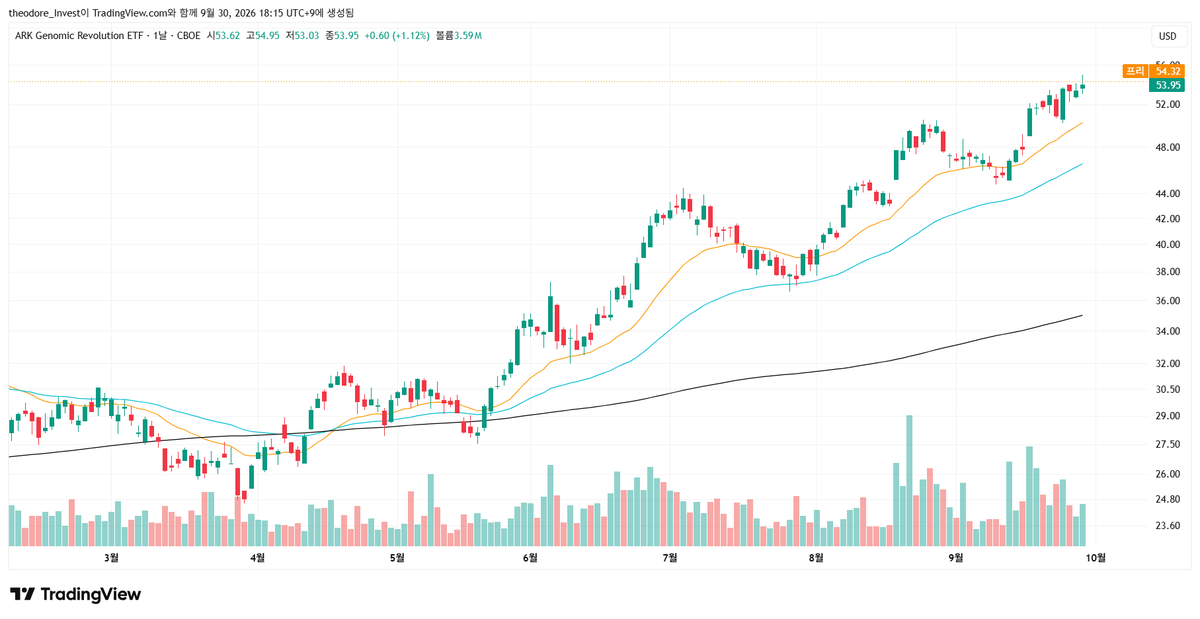Click the 4월 label on the time axis

pyautogui.click(x=257, y=557)
